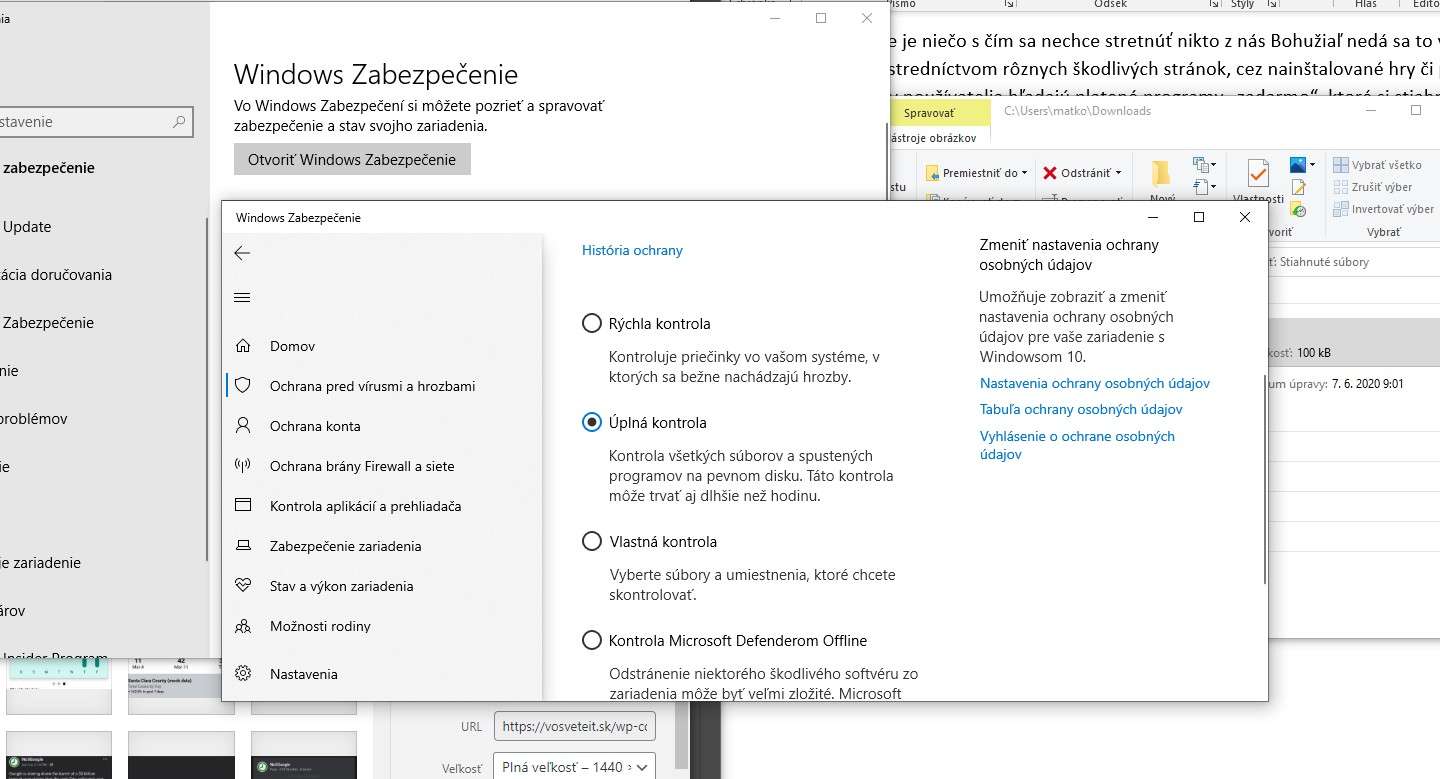
Task: Click the search magnifier in the settings search box
Action: 179,122
